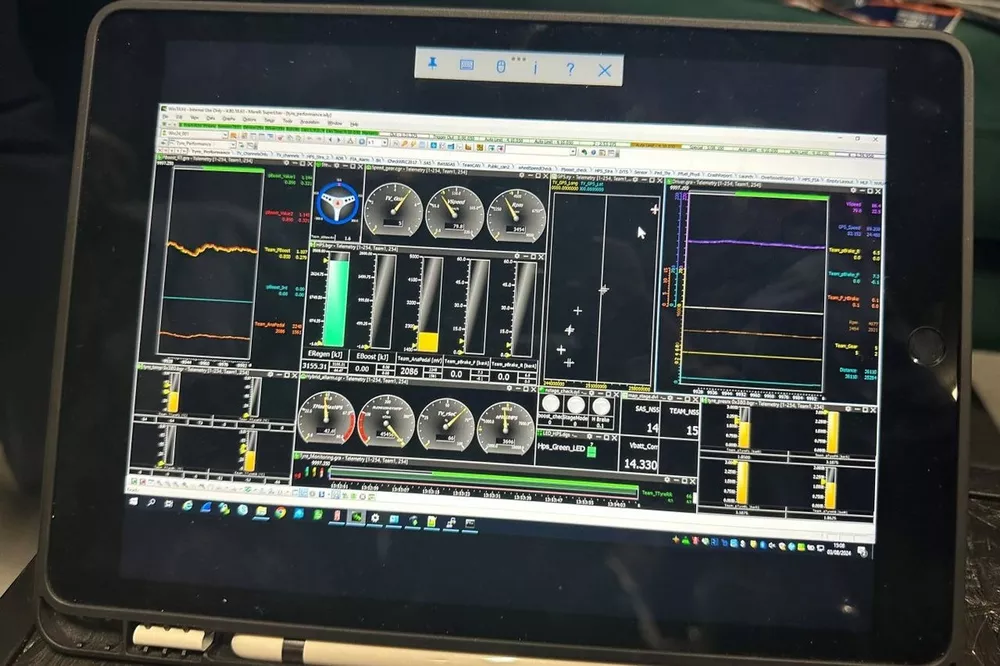
Task: Open the taskbar search icon
Action: (156, 503)
